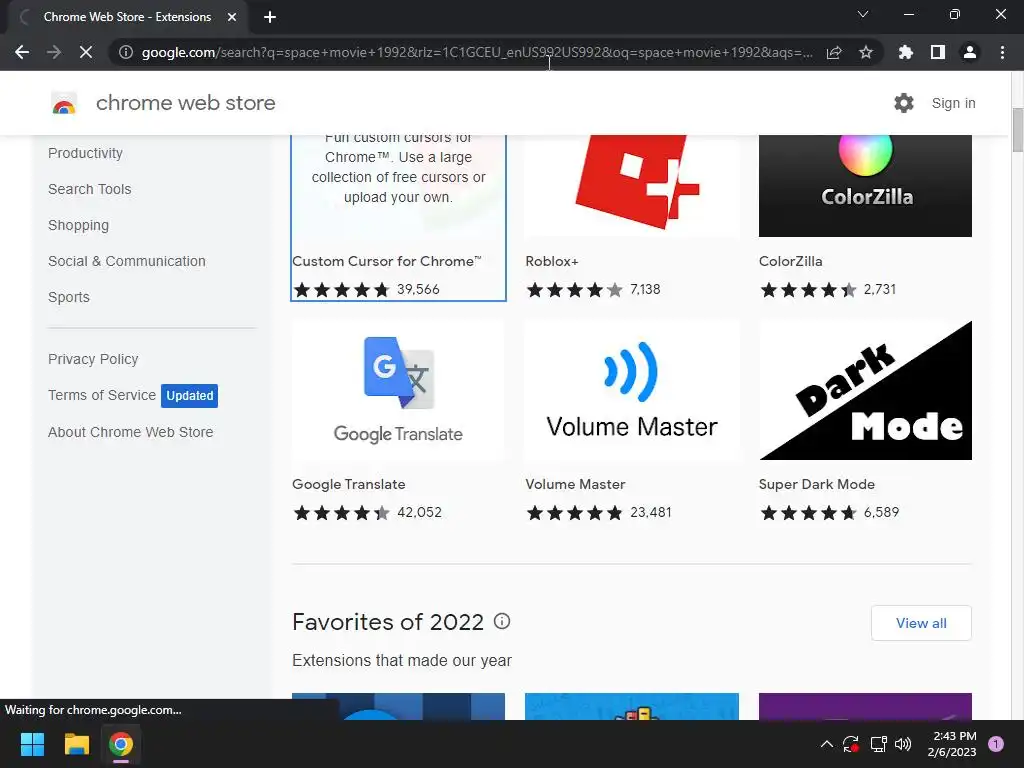
Task: Open the Custom Cursor for Chrome card
Action: click(x=398, y=218)
